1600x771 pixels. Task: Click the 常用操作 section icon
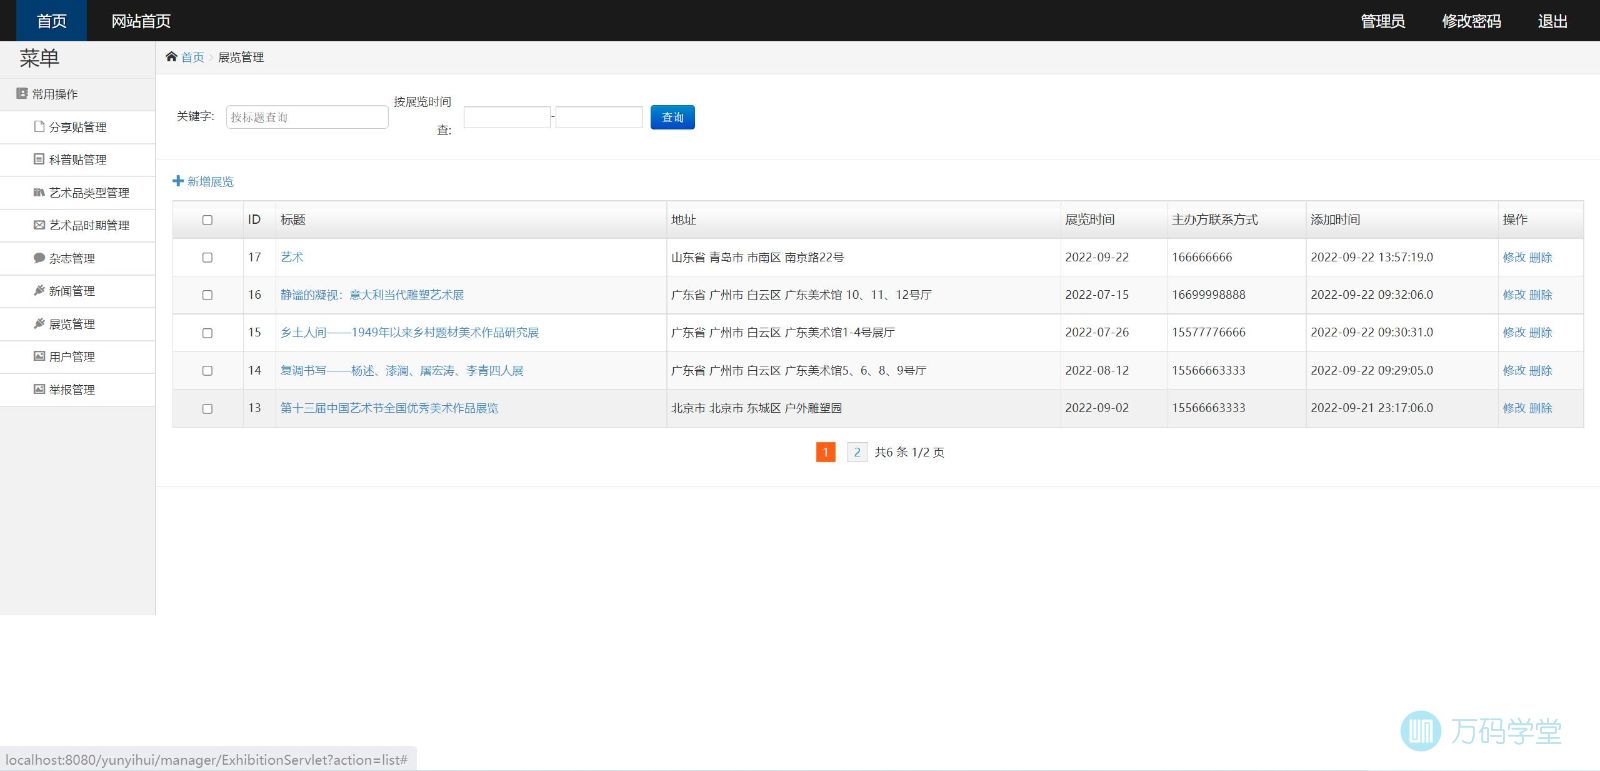[x=22, y=94]
